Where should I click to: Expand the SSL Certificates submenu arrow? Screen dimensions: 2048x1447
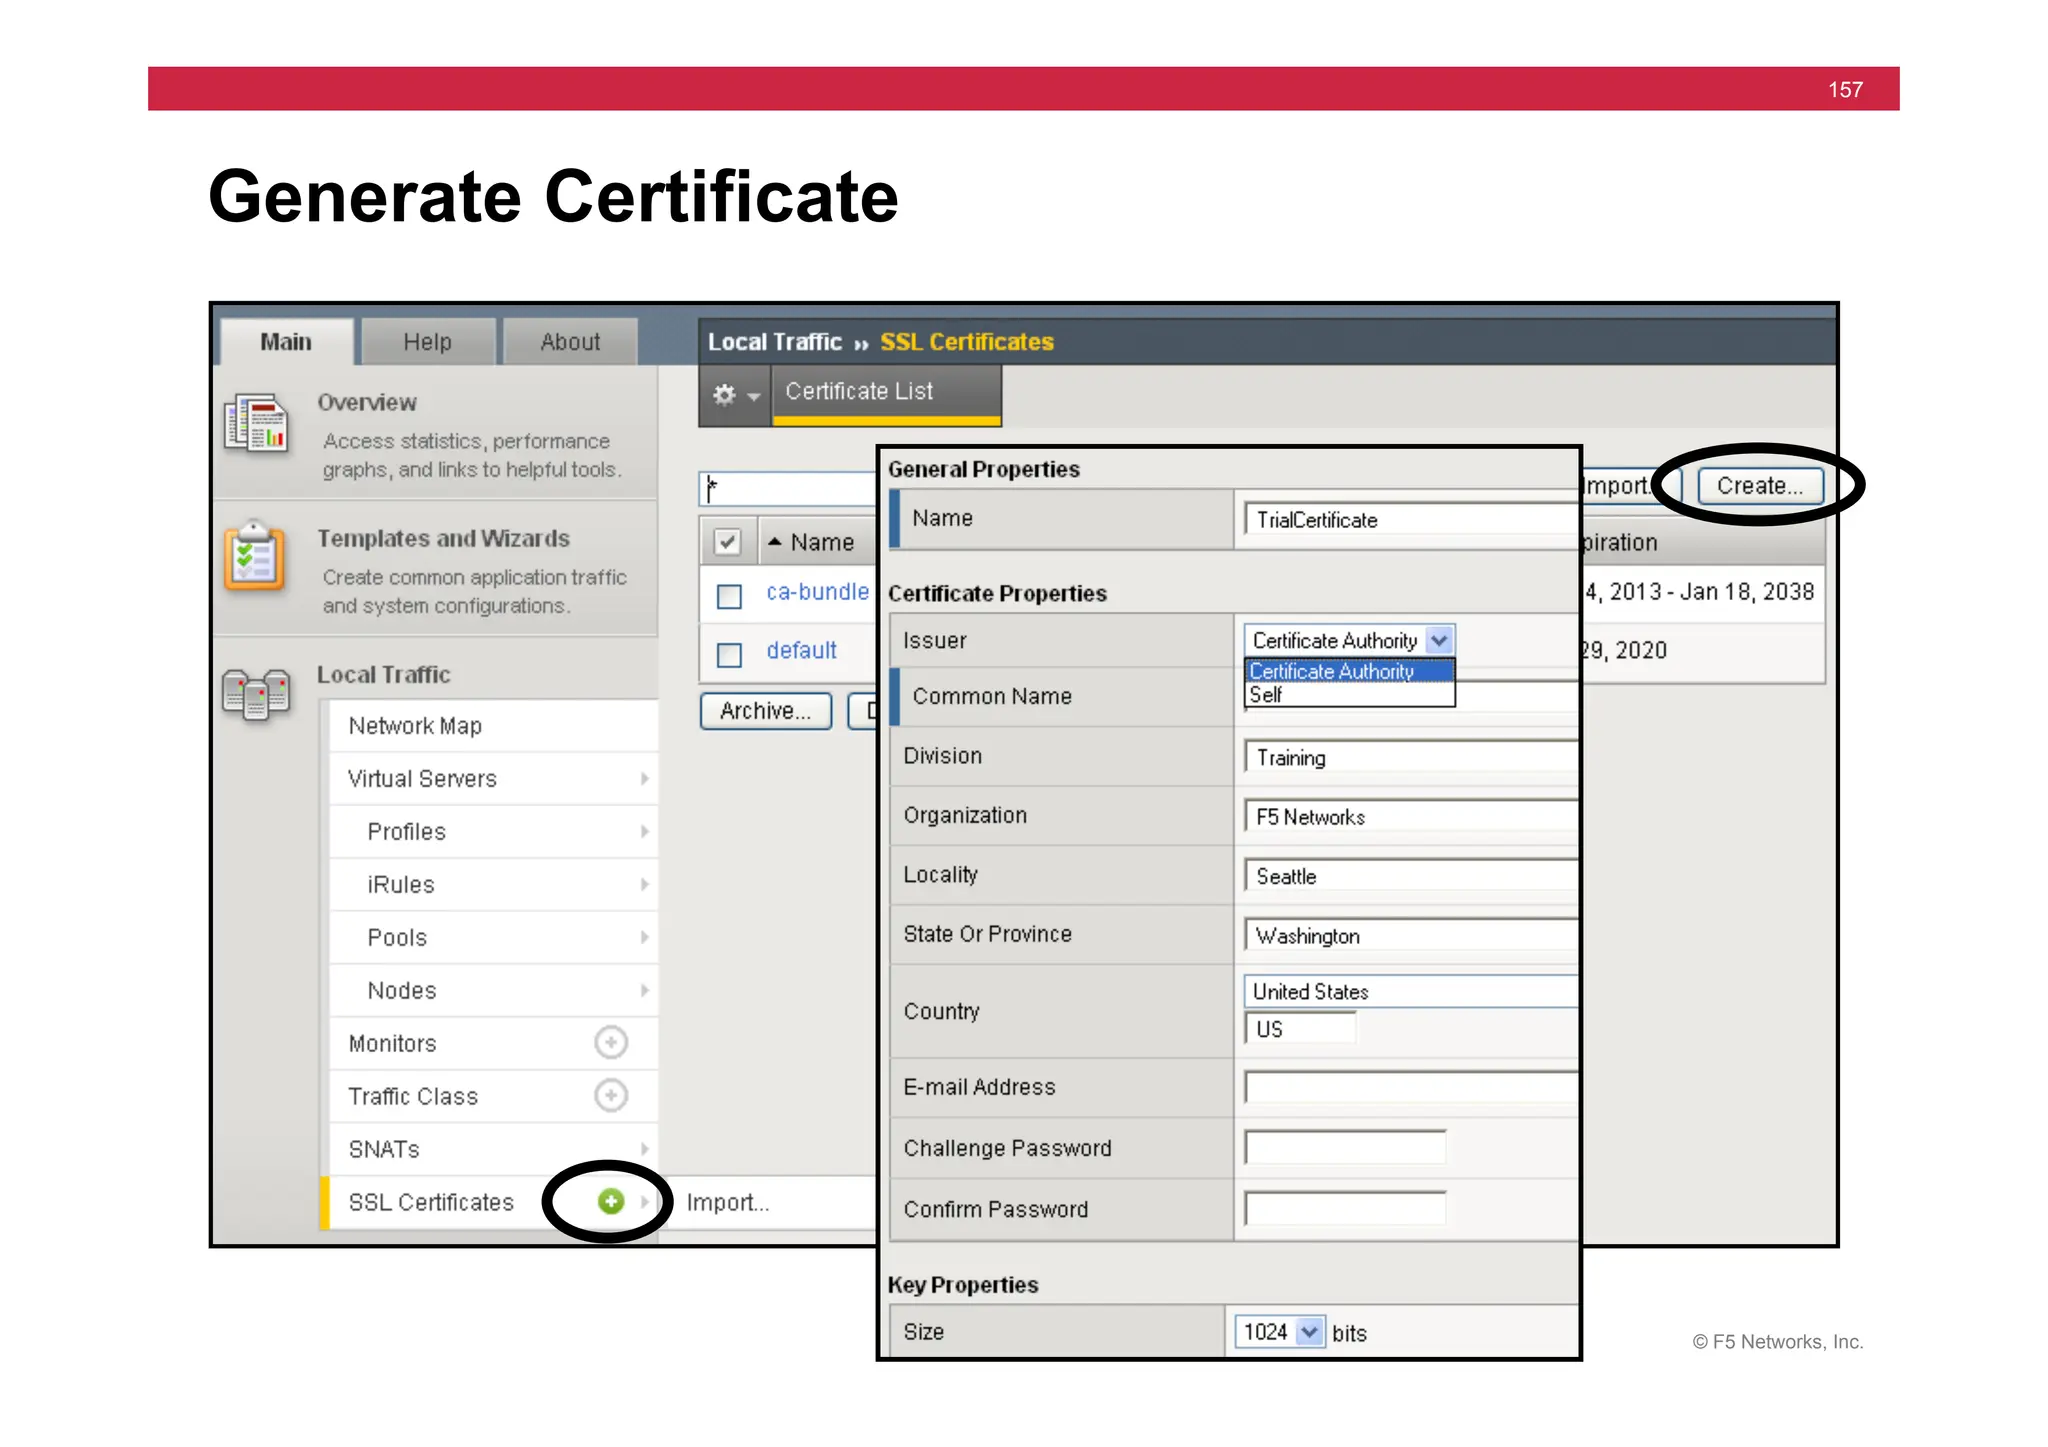pyautogui.click(x=644, y=1201)
